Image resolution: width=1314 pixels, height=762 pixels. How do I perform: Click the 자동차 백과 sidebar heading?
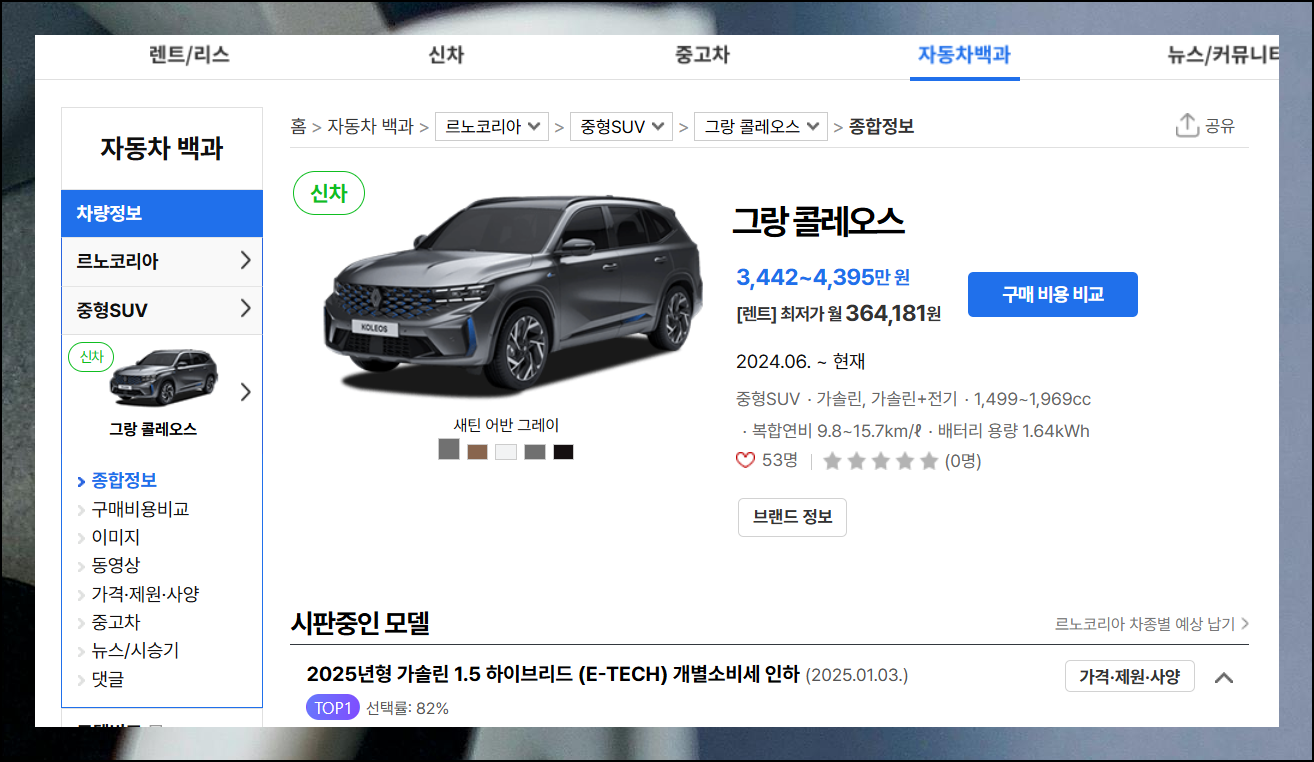(162, 149)
